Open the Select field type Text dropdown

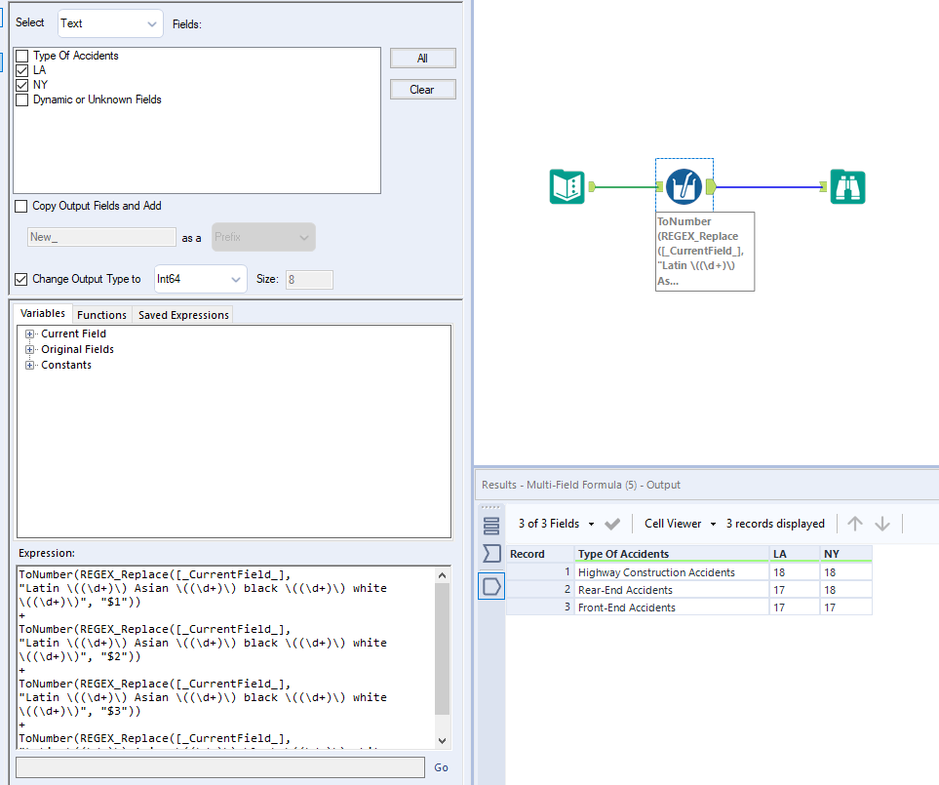coord(110,23)
